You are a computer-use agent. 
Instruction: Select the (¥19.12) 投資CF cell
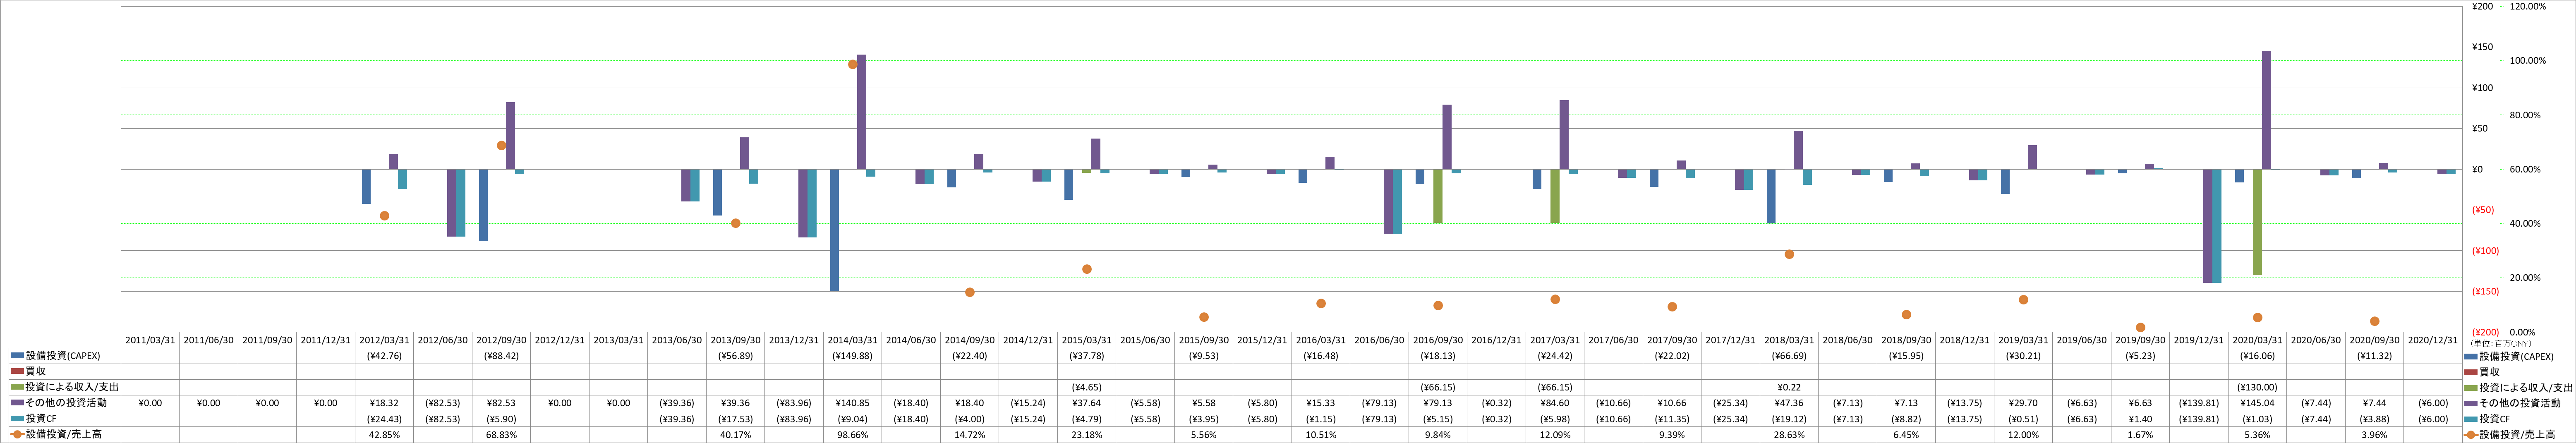(x=1789, y=419)
